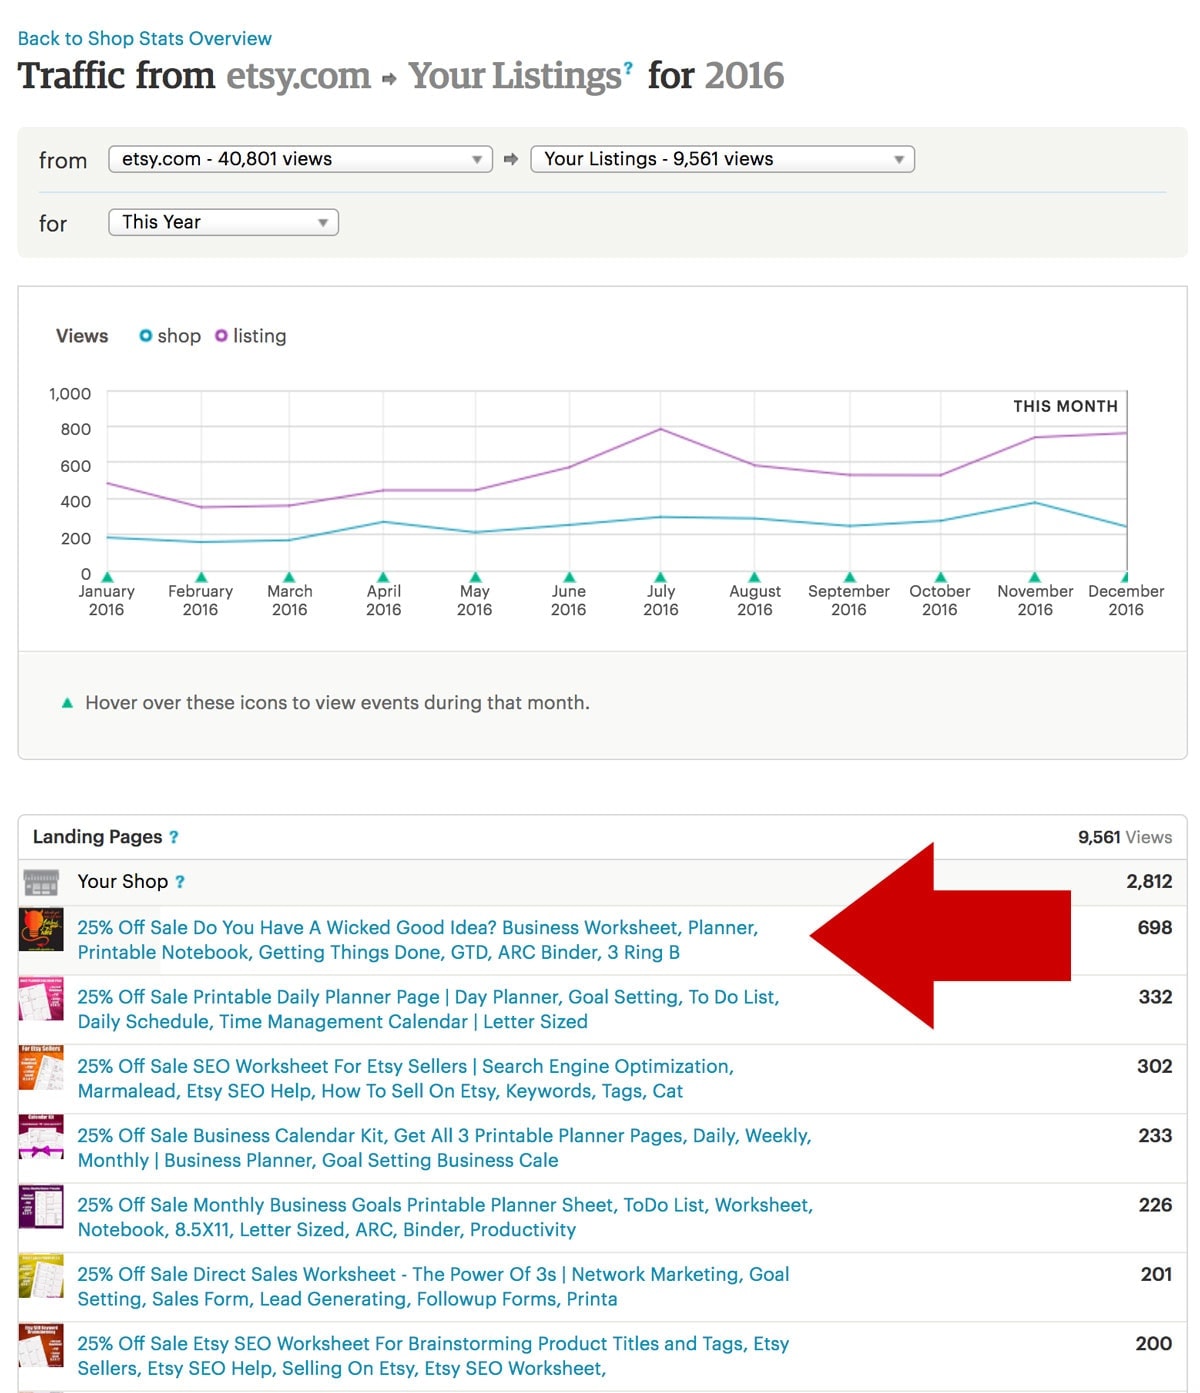Click the help question mark beside Landing Pages

(x=174, y=837)
